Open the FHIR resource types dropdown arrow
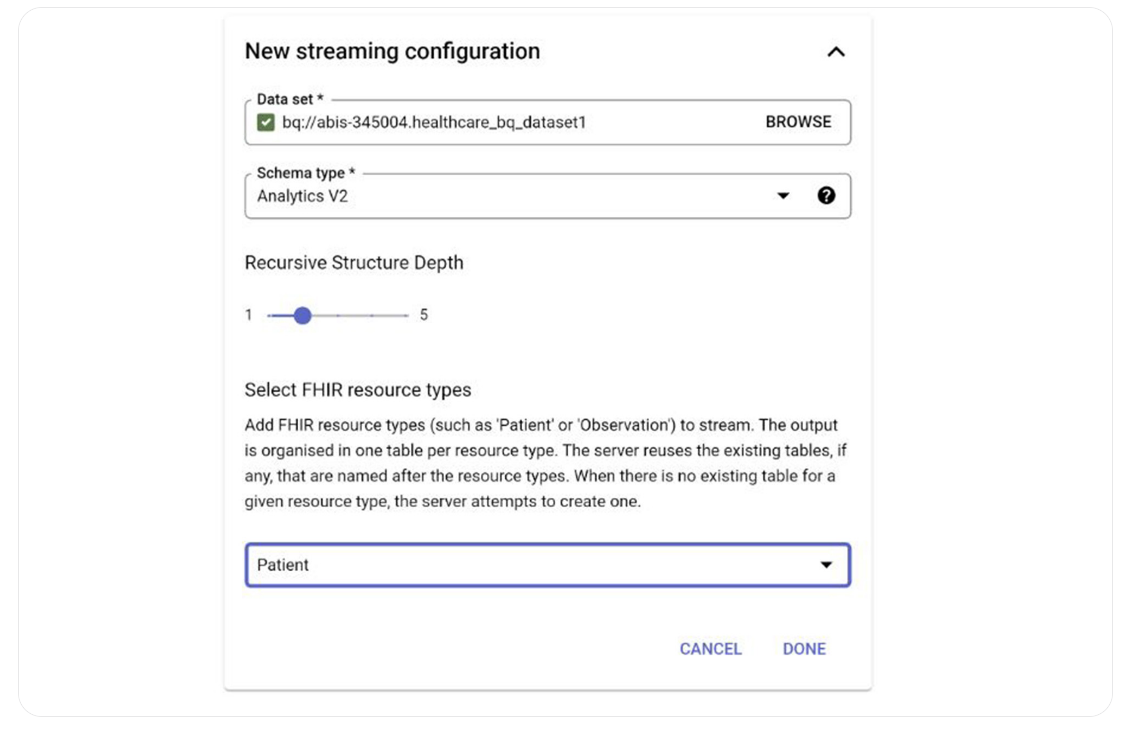 (x=826, y=565)
